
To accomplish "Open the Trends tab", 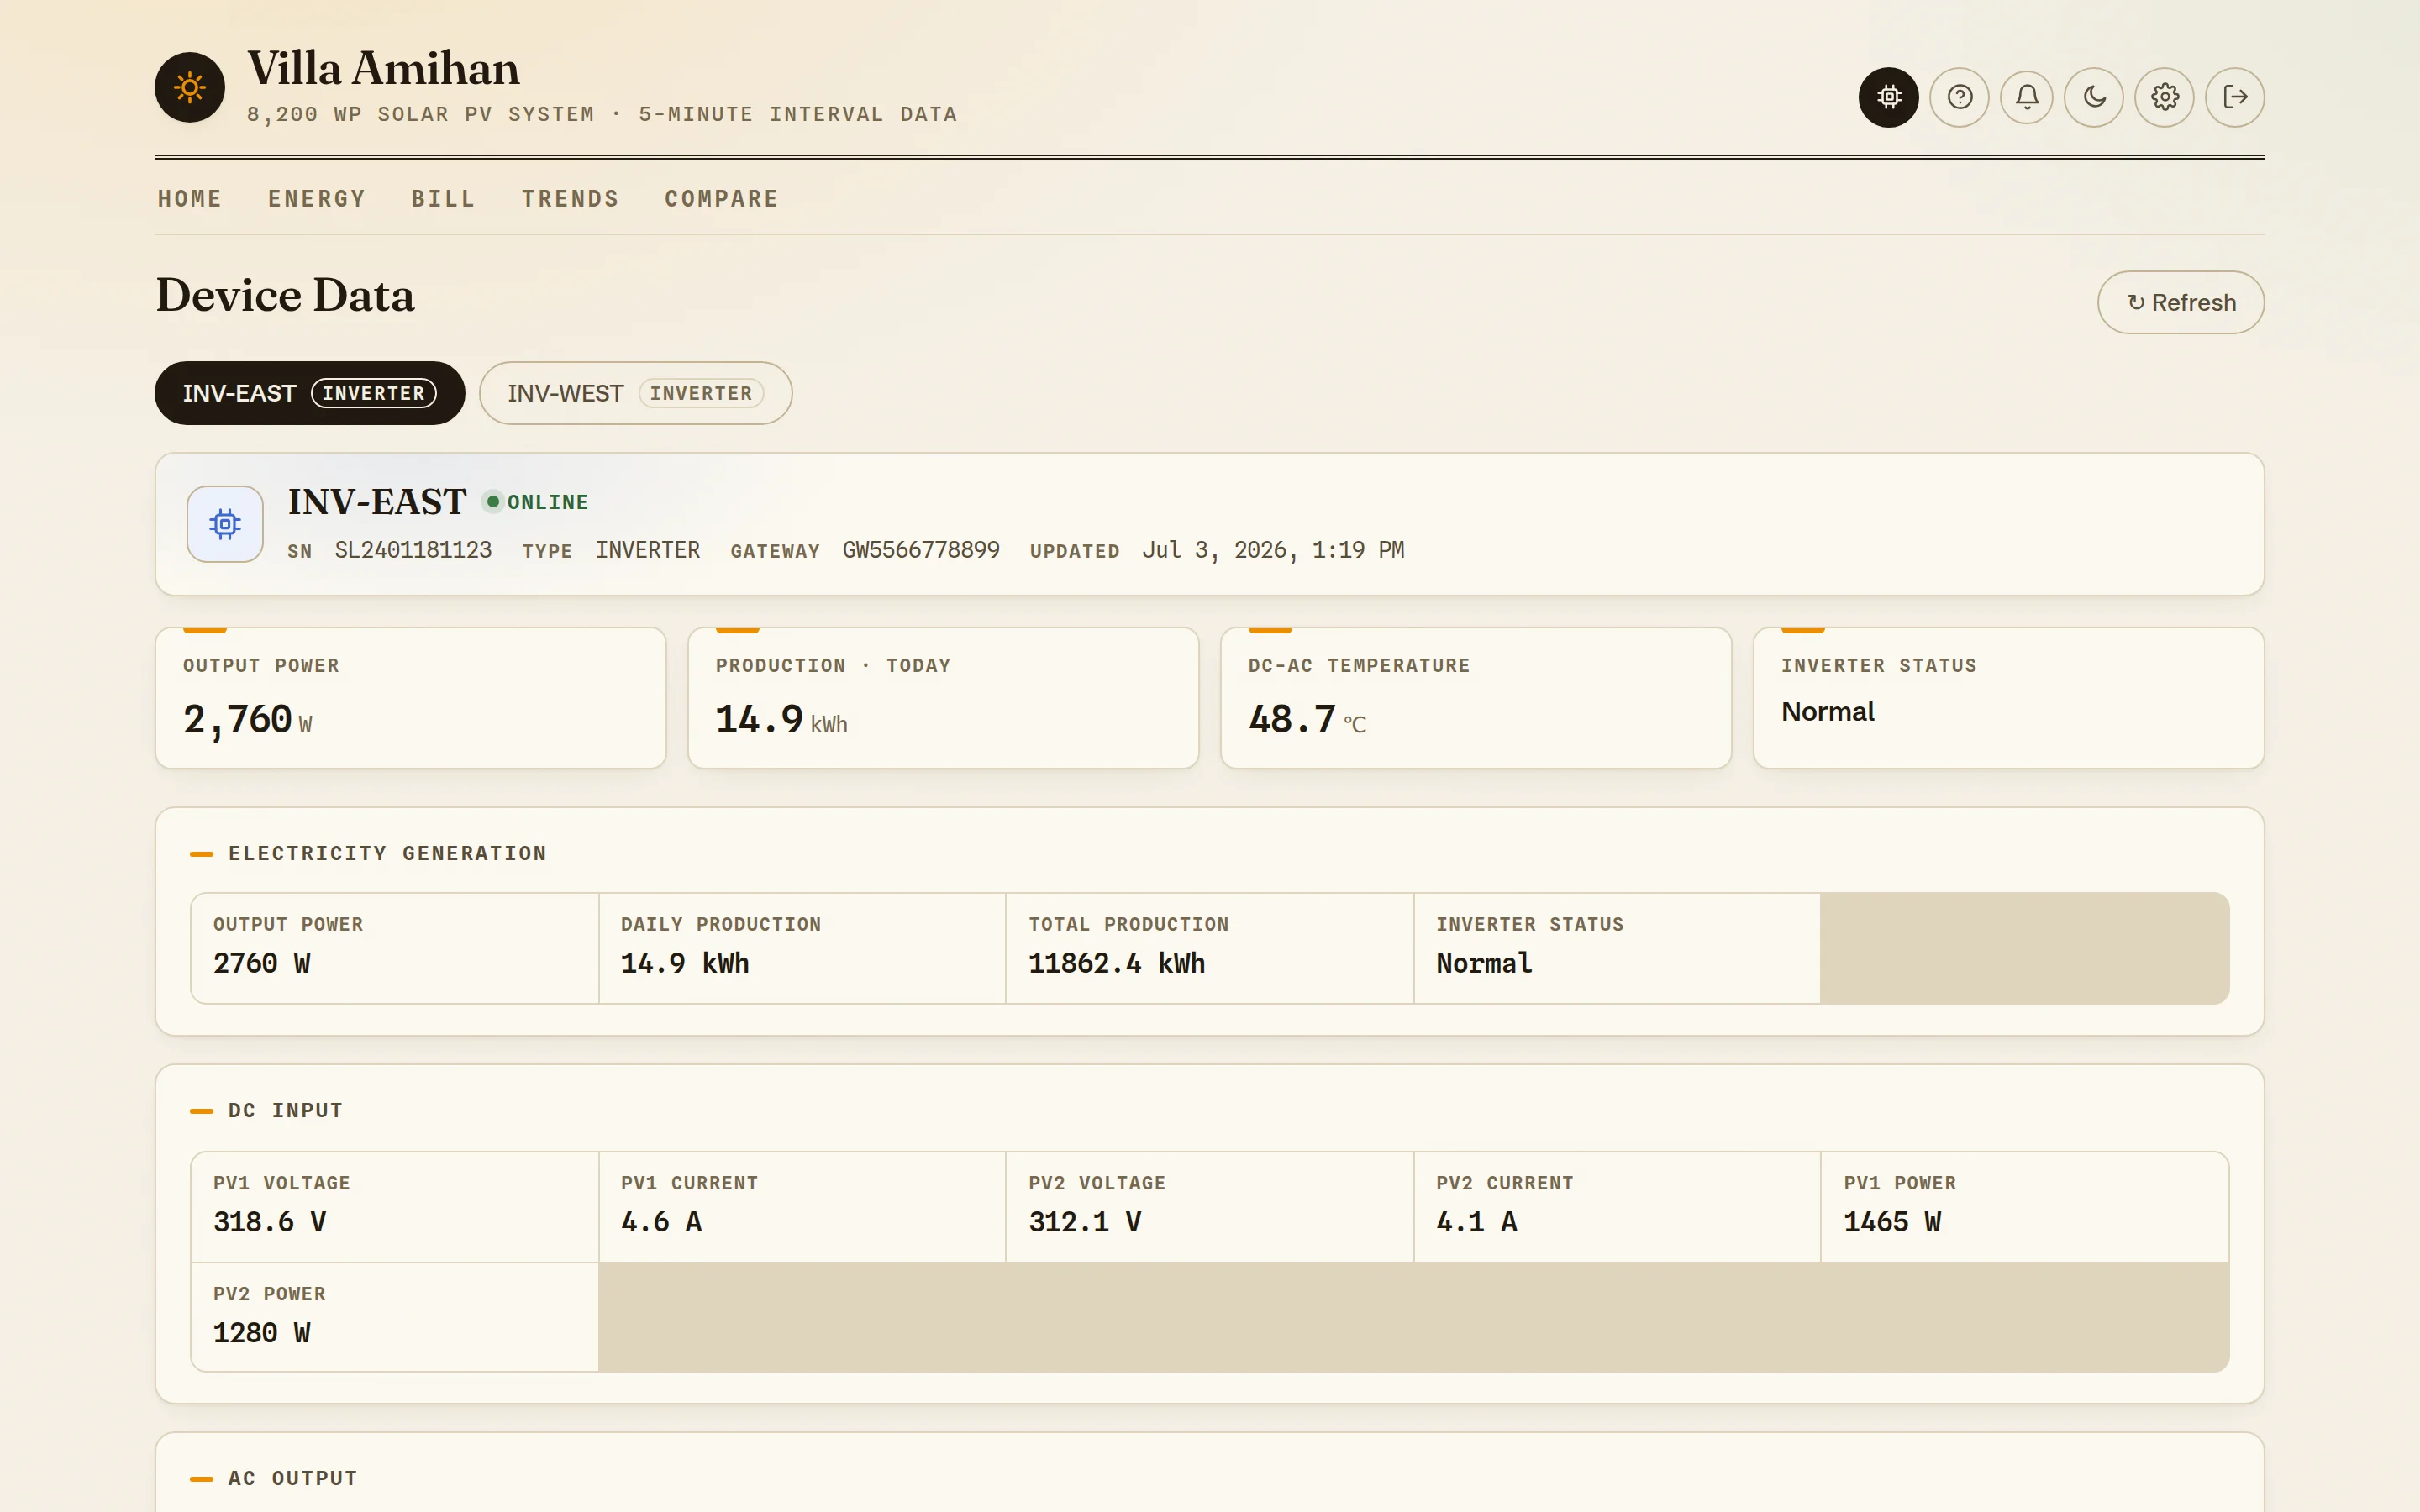I will tap(570, 199).
